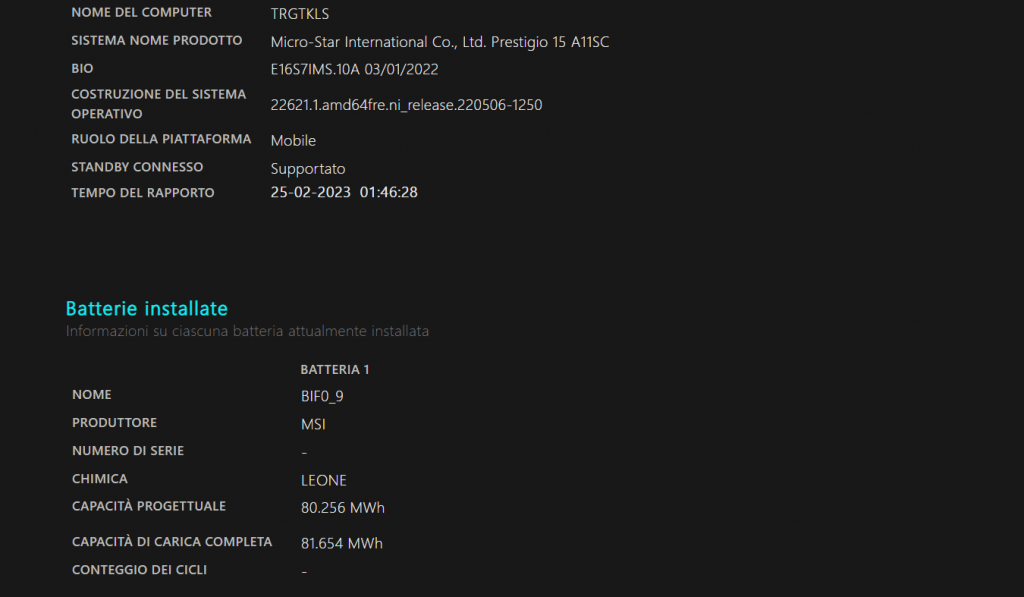Viewport: 1024px width, 597px height.
Task: Click the computer name value TRGTKLS
Action: pos(300,14)
